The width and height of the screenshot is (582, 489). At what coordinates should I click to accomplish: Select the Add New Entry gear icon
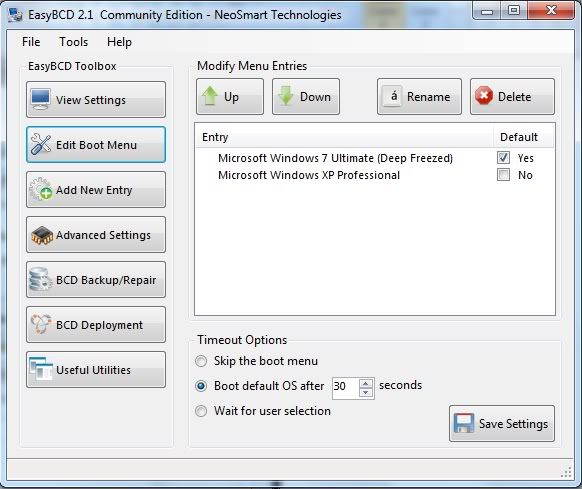click(41, 189)
